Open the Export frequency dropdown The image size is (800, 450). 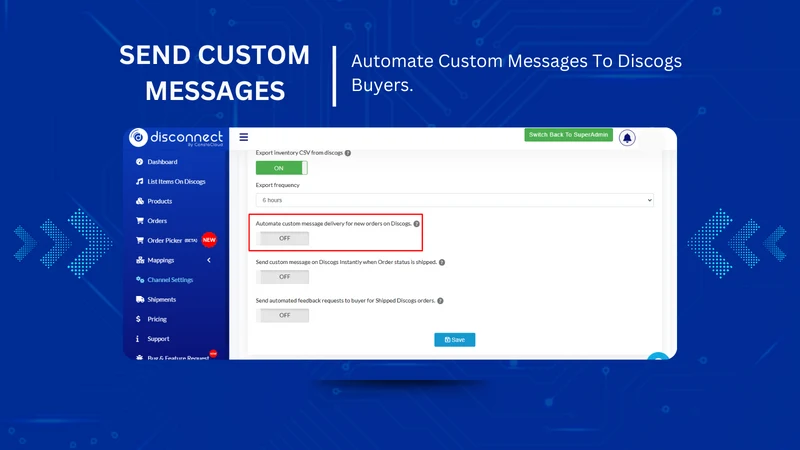(x=455, y=200)
